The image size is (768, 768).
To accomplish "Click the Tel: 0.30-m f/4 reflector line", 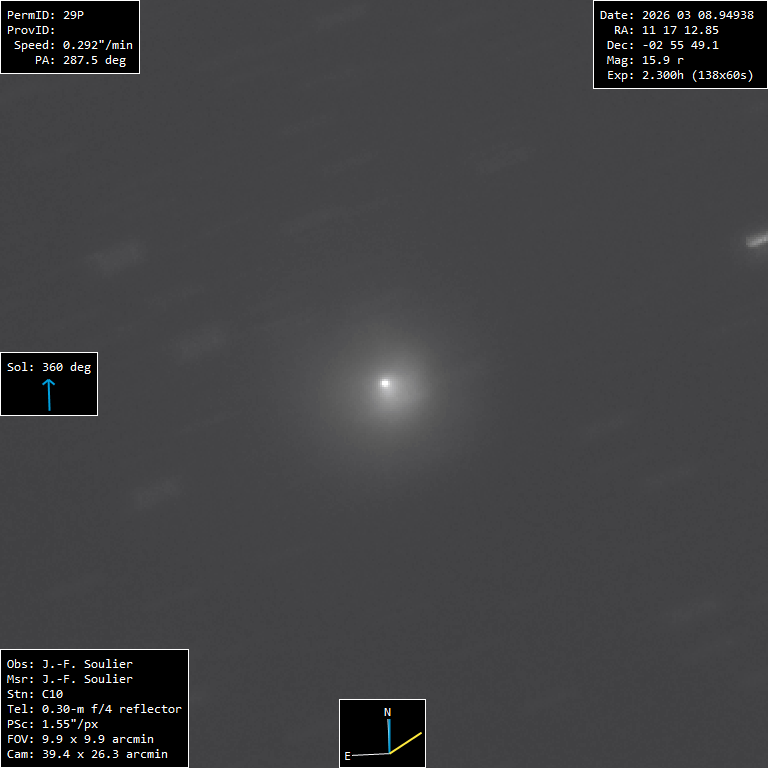I will click(94, 709).
